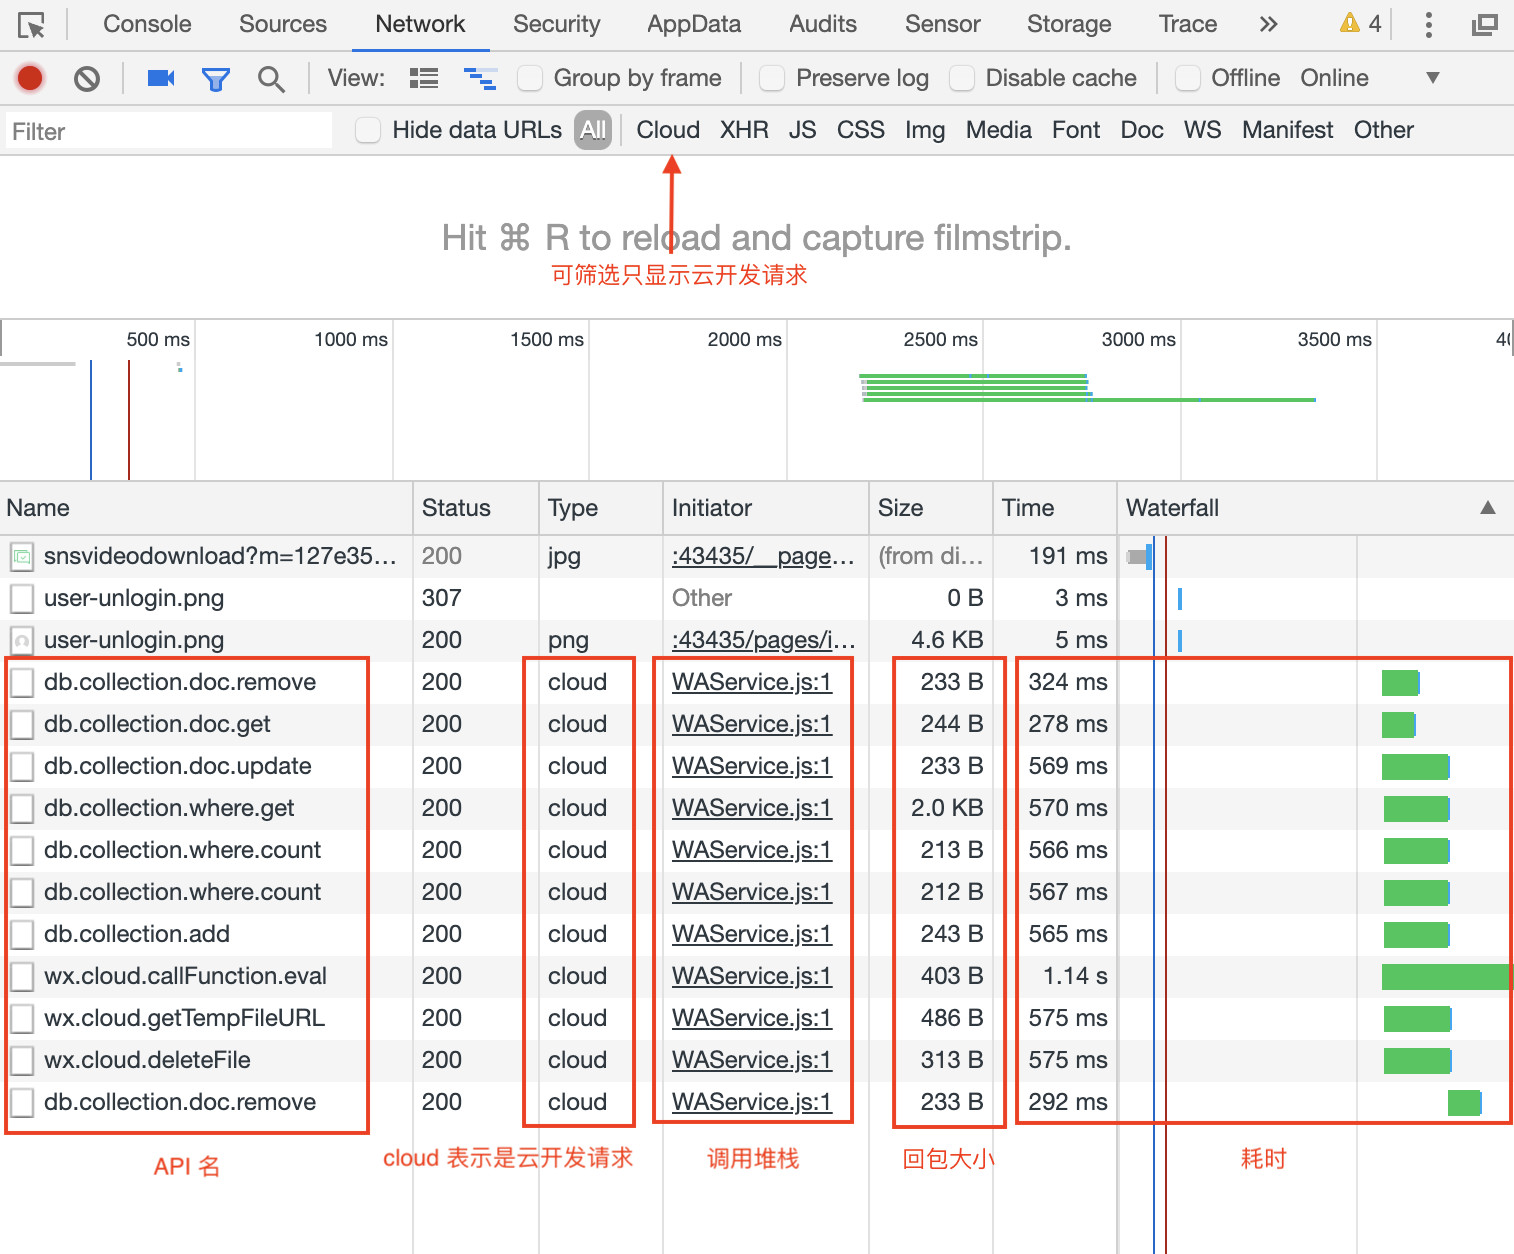This screenshot has width=1514, height=1254.
Task: Enable the Group by frame checkbox
Action: (x=530, y=78)
